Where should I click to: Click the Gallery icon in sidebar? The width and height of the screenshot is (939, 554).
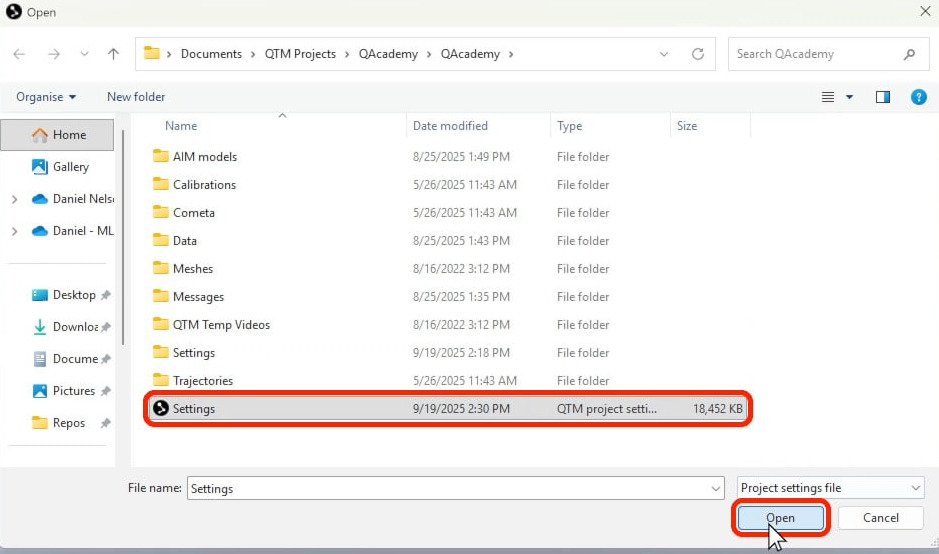40,166
